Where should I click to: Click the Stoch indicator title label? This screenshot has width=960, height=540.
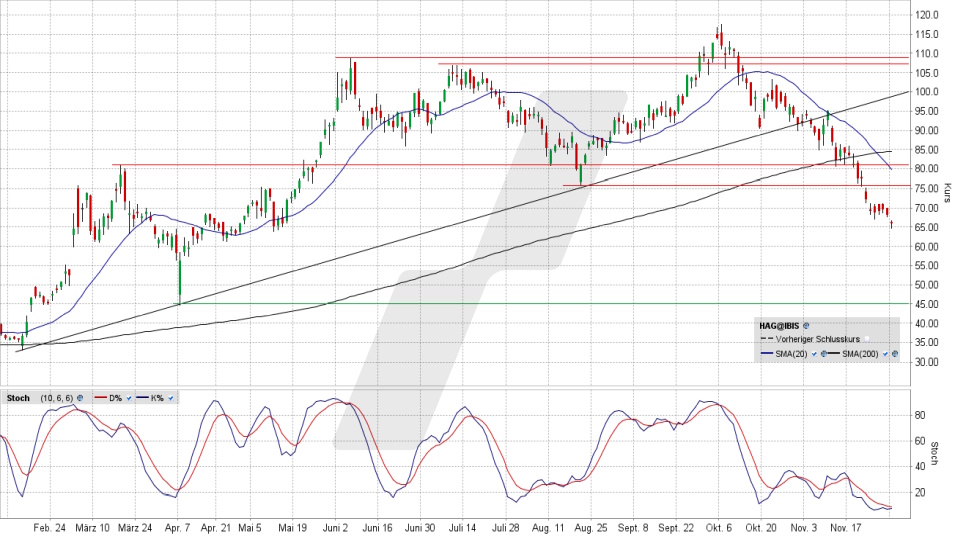tap(16, 398)
